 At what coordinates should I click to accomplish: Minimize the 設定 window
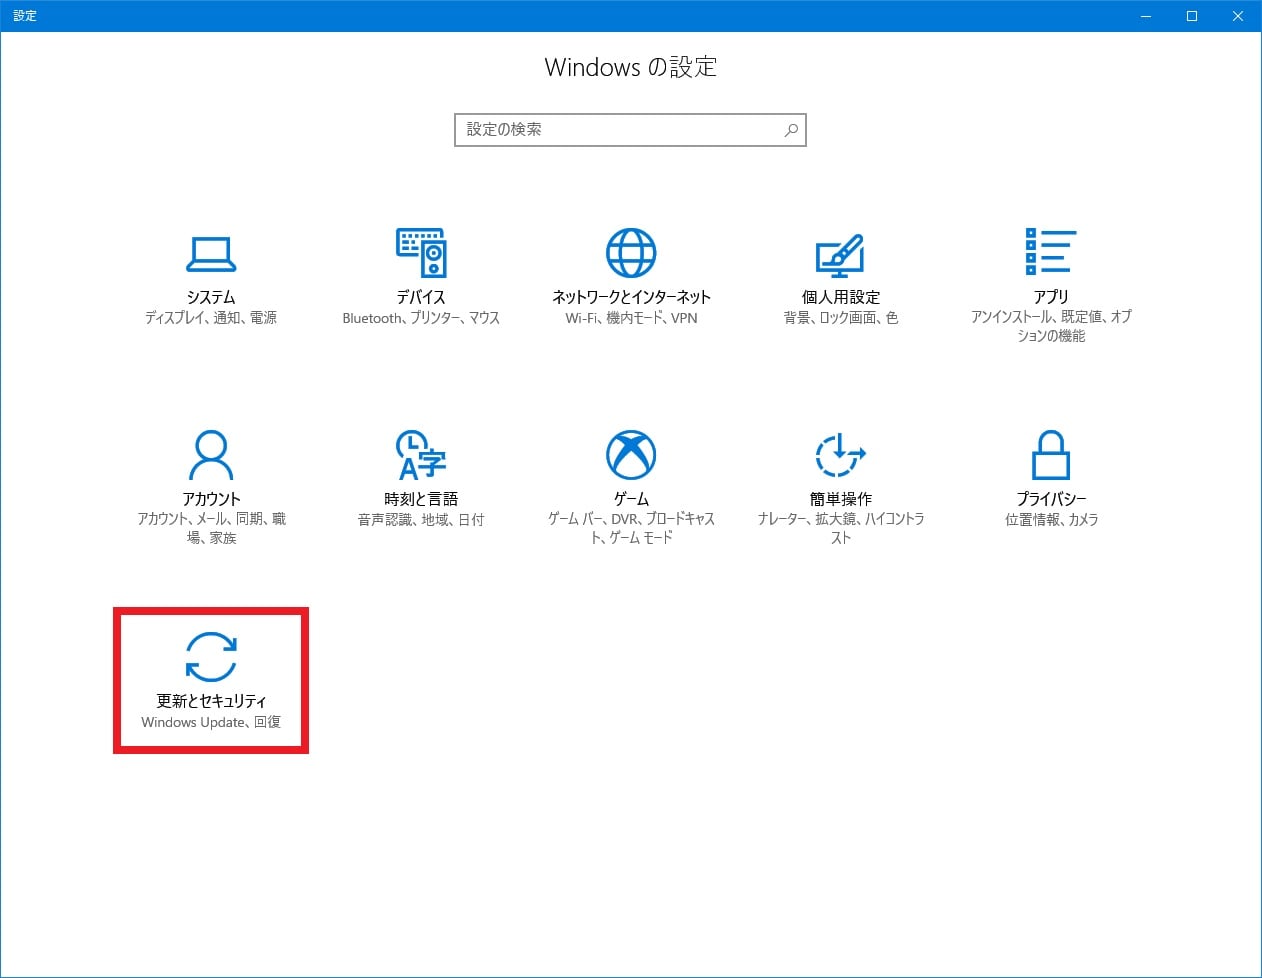click(x=1146, y=16)
